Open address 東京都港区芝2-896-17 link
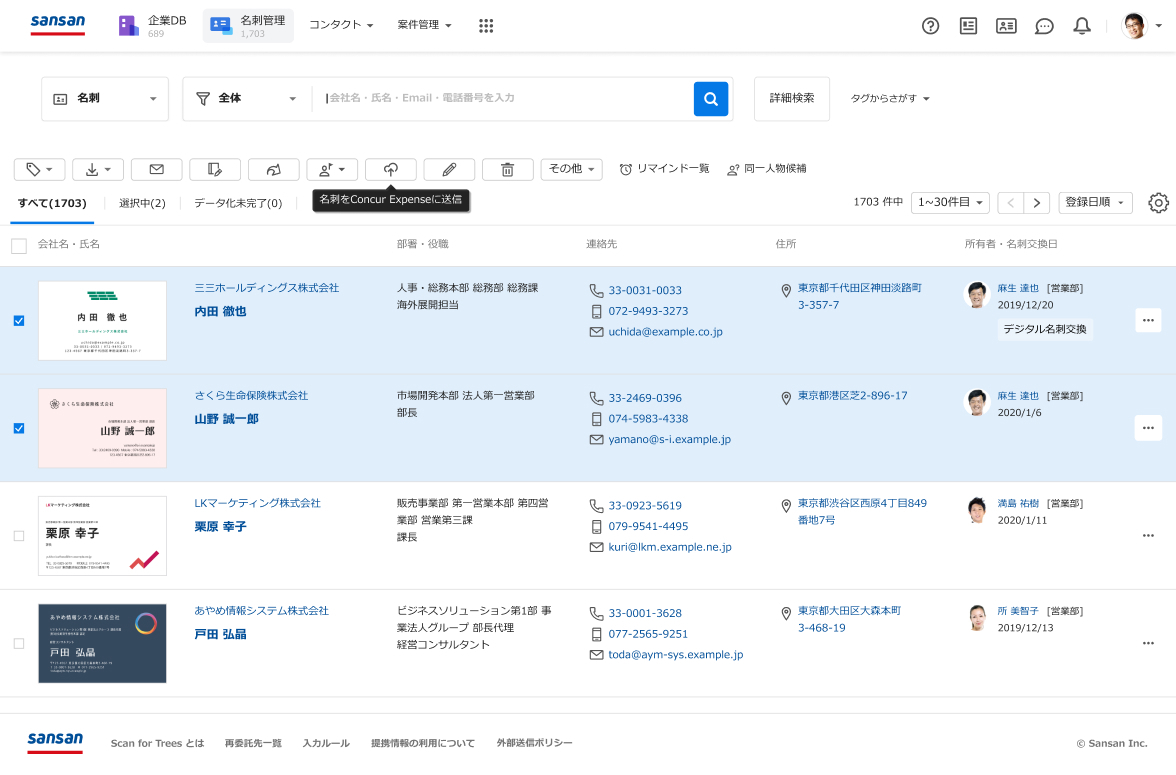The height and width of the screenshot is (775, 1176). point(853,395)
